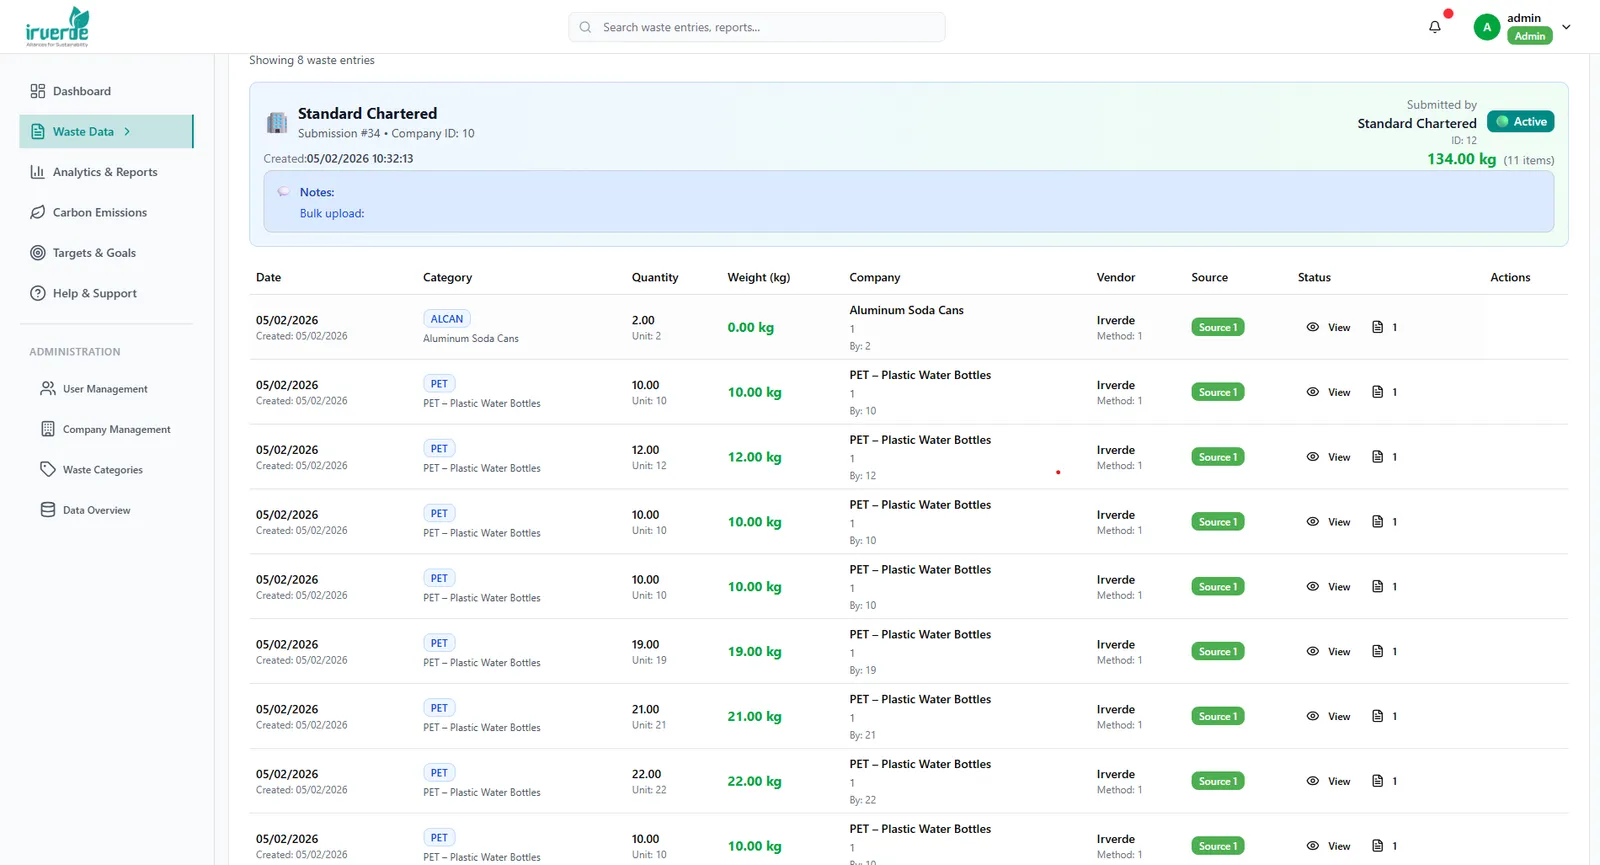Image resolution: width=1600 pixels, height=865 pixels.
Task: Click the speech bubble icon next to Notes
Action: (284, 192)
